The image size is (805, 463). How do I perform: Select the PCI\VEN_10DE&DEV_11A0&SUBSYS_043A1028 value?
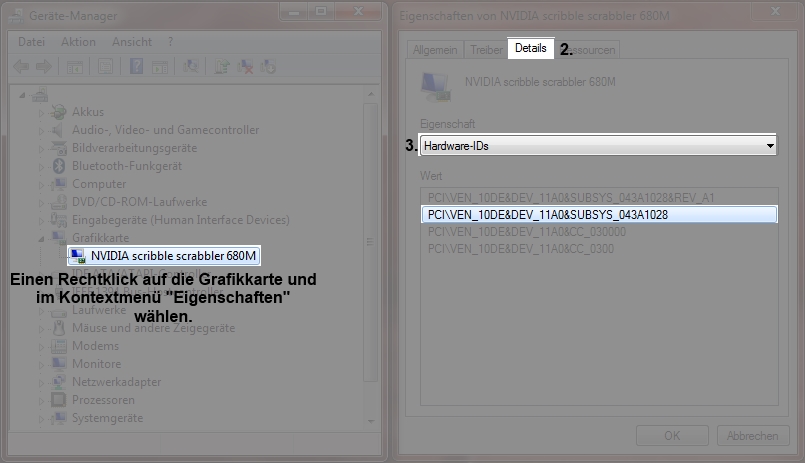[599, 214]
